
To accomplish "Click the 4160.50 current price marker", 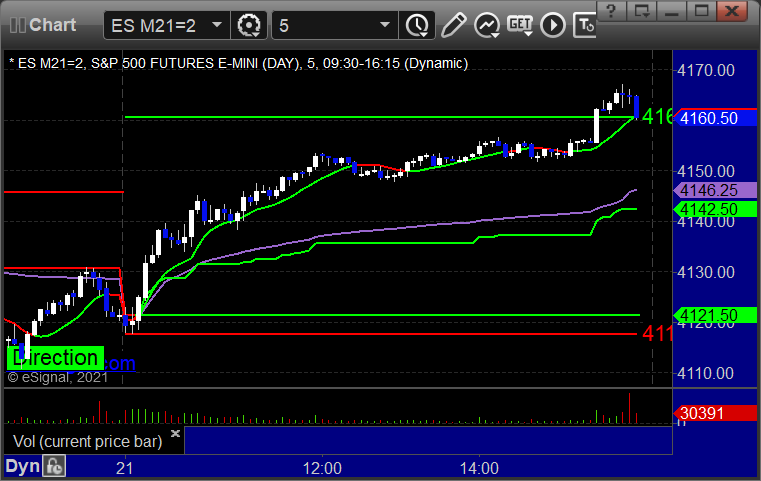I will pyautogui.click(x=715, y=118).
